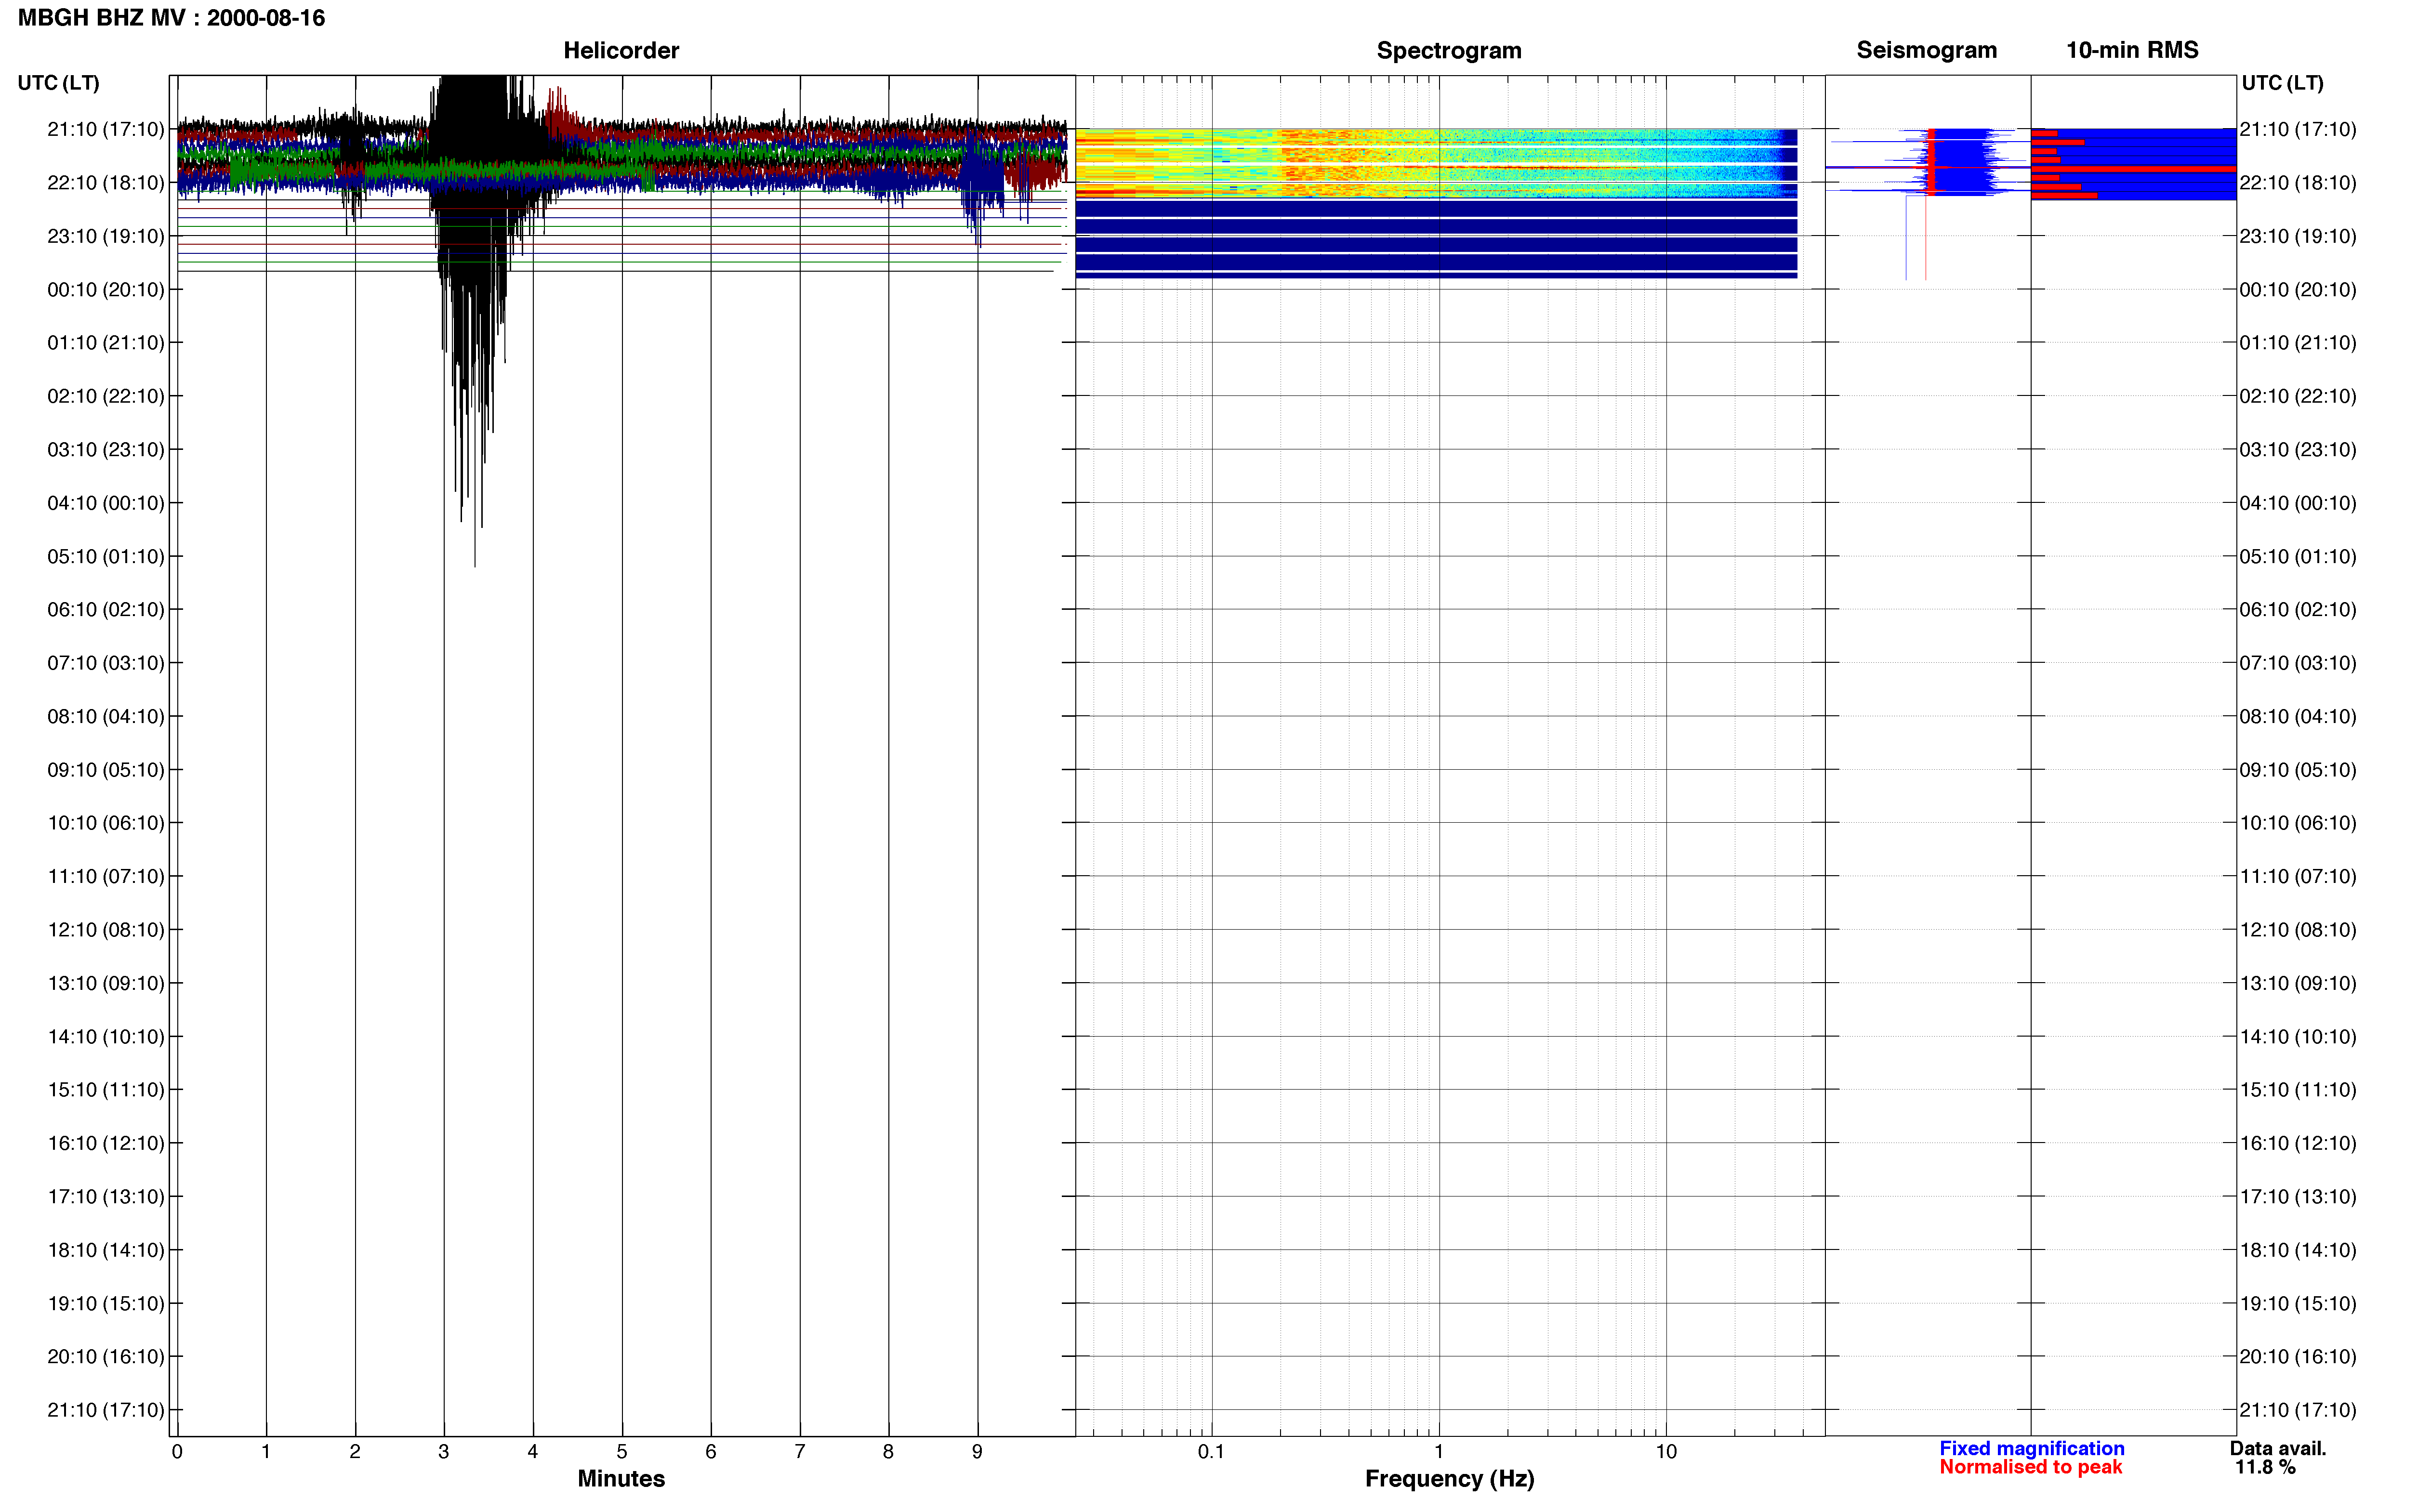Click the left 'UTC (LT)' axis label

(x=58, y=83)
